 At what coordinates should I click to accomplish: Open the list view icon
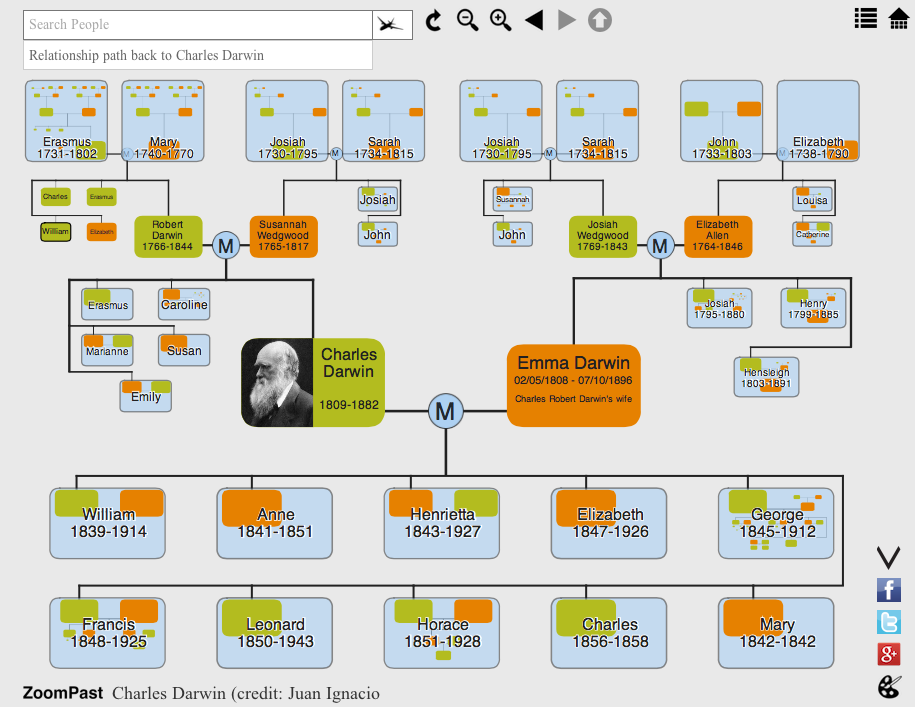pos(865,18)
